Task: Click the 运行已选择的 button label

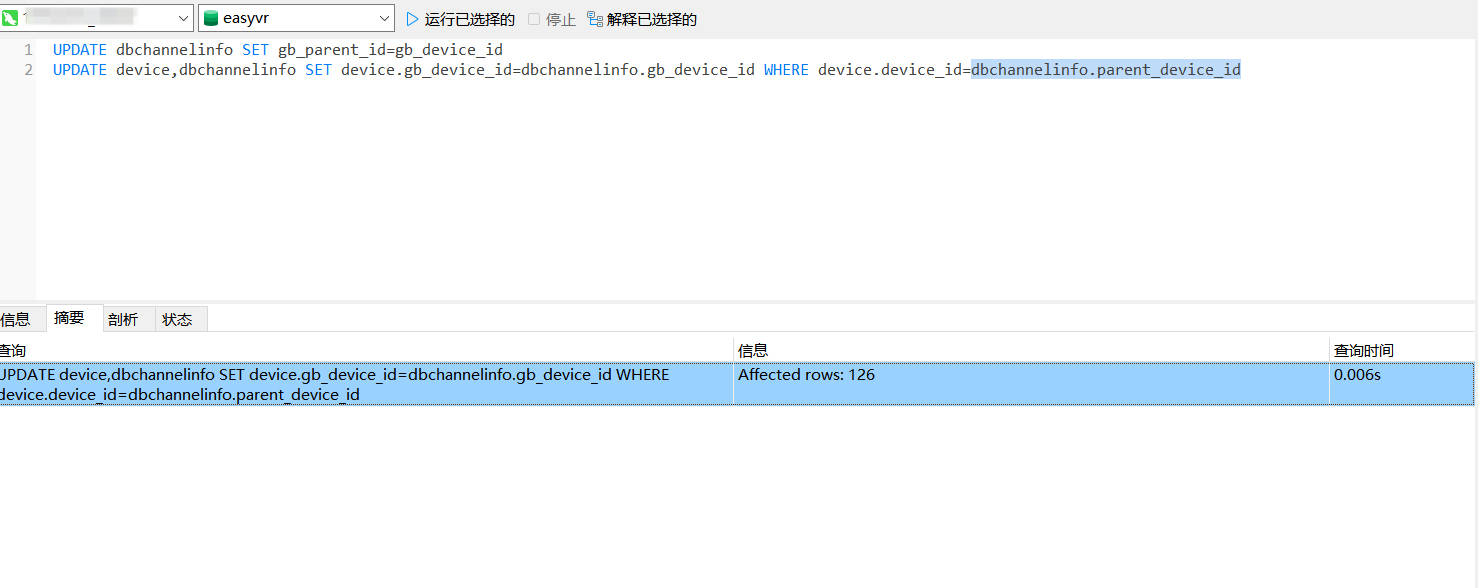Action: pos(470,19)
